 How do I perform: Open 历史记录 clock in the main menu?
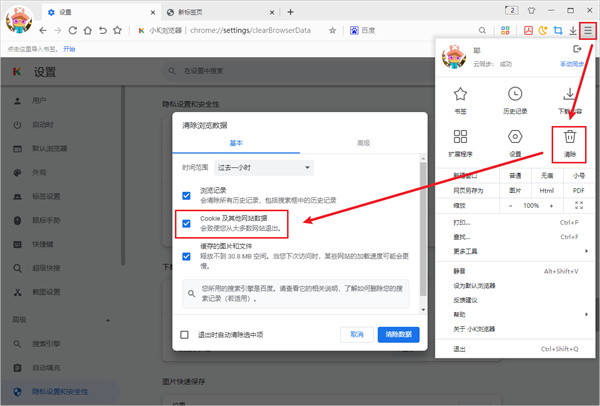(x=515, y=101)
